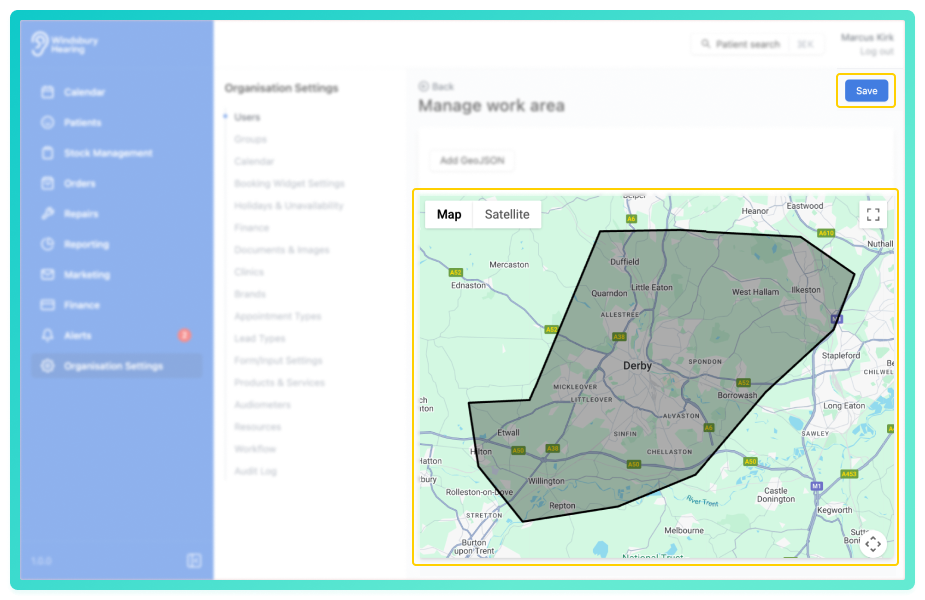Viewport: 925px width, 600px height.
Task: Click Castle Donington label on map
Action: 776,494
